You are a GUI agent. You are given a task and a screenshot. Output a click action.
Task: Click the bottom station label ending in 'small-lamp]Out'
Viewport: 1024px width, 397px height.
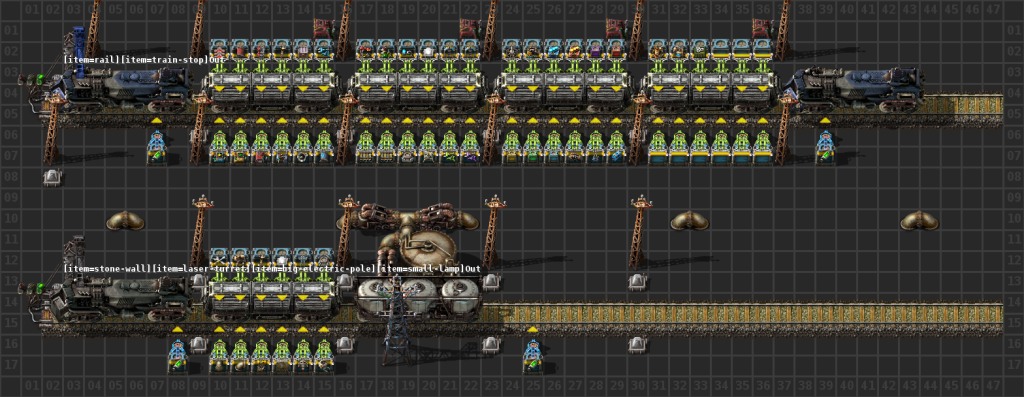[x=271, y=268]
